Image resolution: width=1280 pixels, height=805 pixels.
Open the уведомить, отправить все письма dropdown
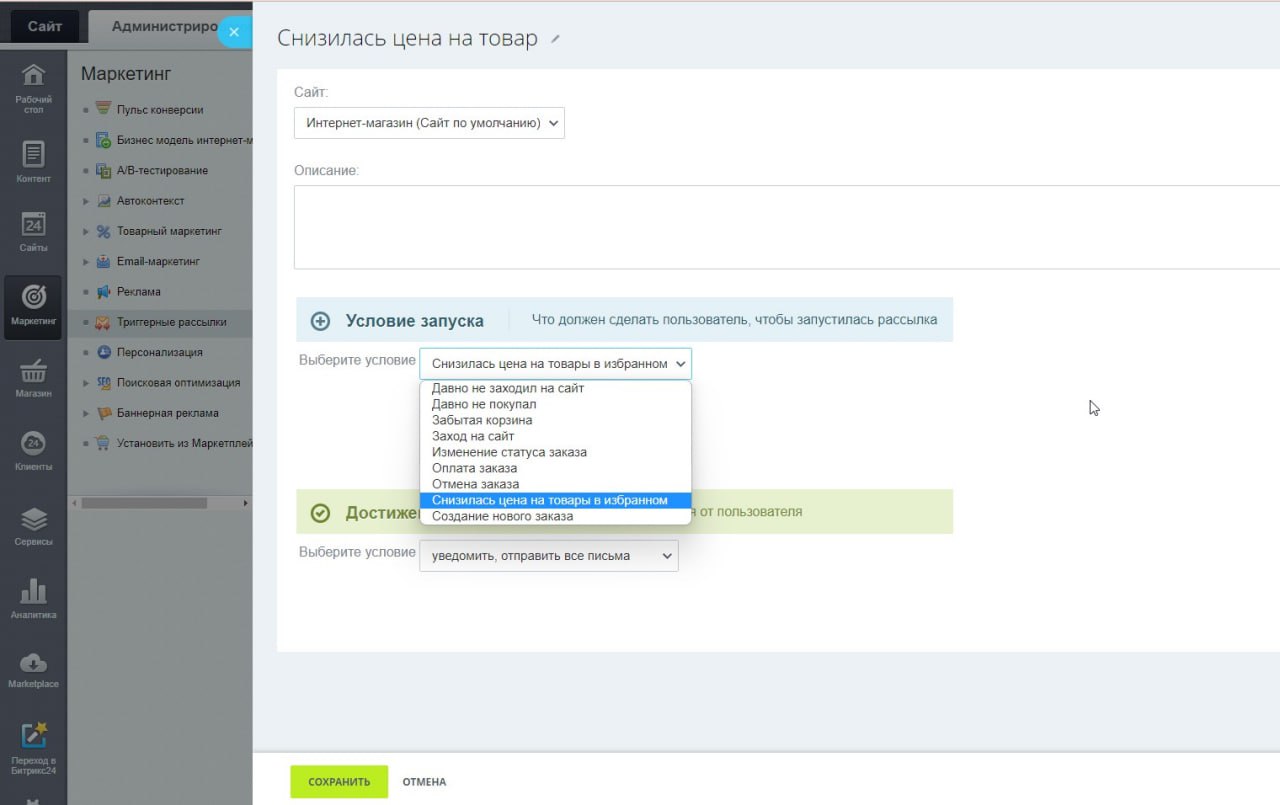click(x=548, y=556)
